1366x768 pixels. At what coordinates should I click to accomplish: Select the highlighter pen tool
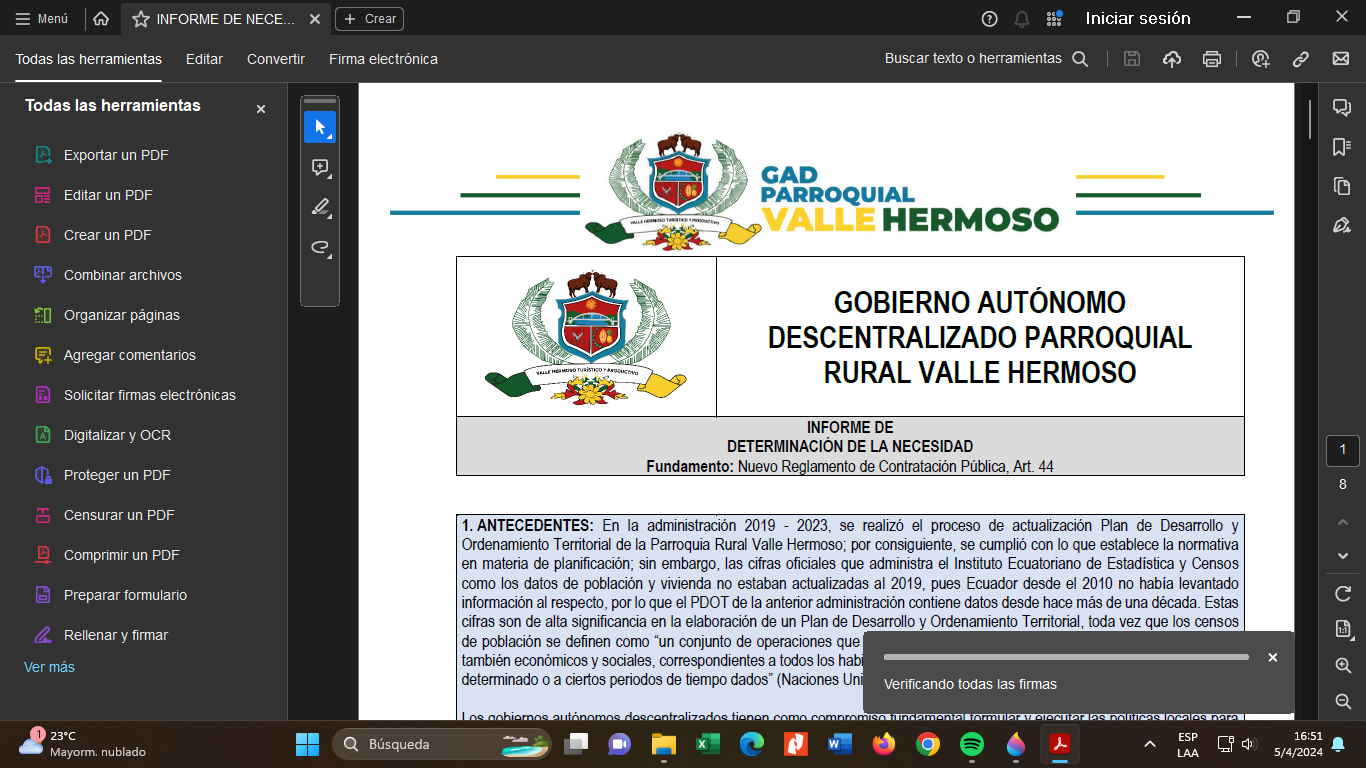pyautogui.click(x=320, y=207)
